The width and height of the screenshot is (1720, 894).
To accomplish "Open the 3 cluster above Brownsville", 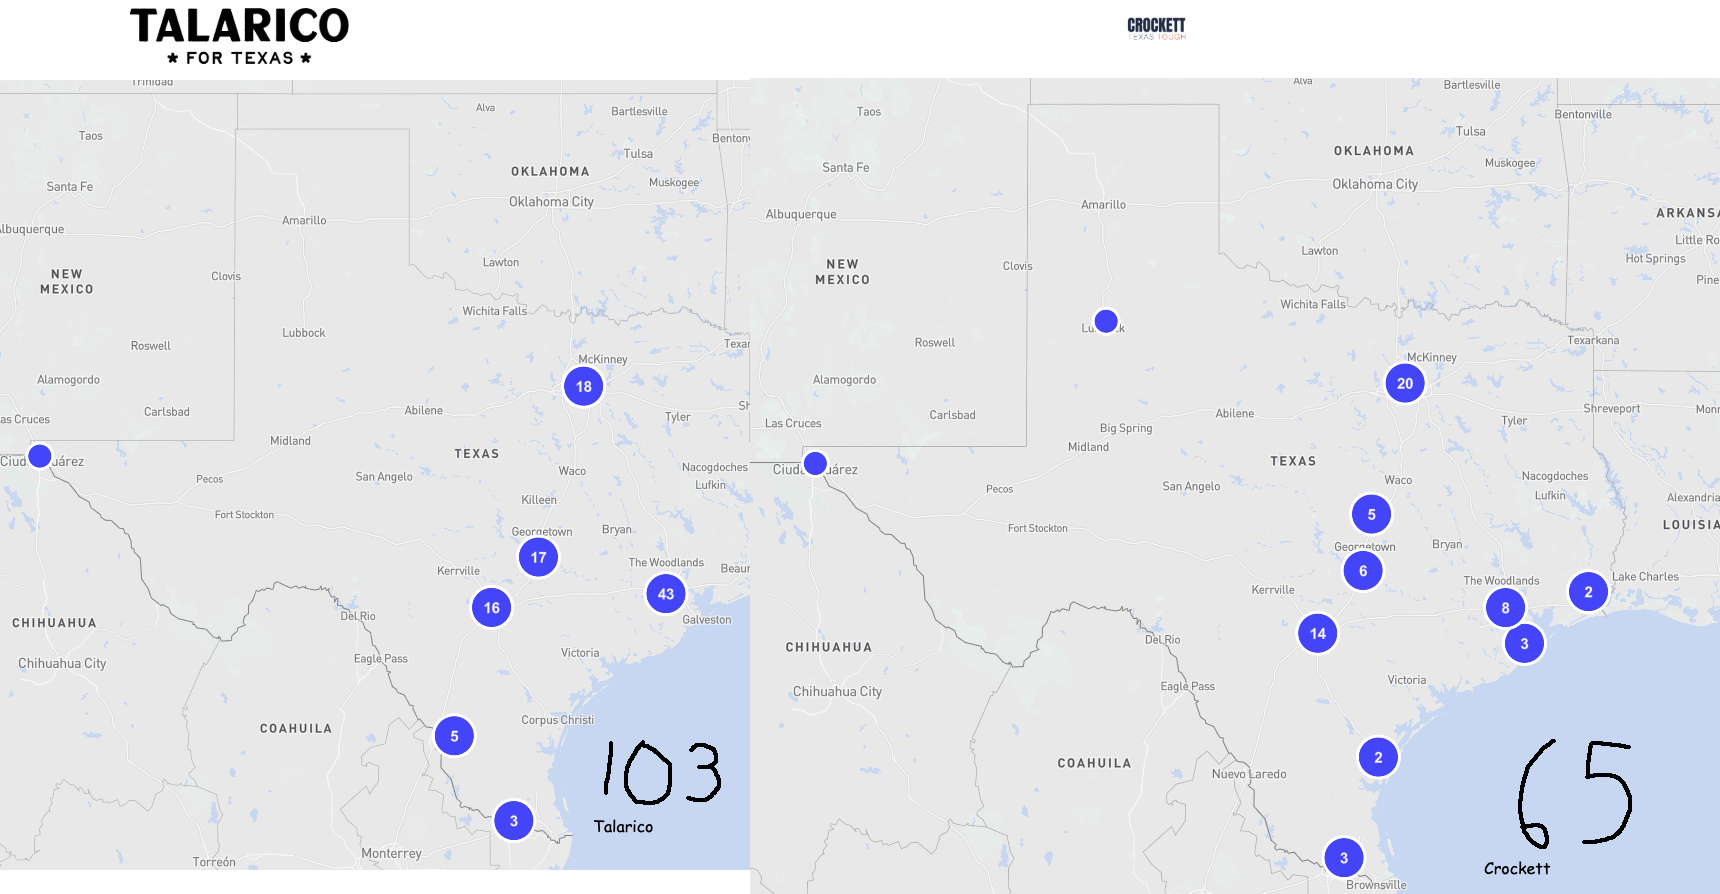I will (1344, 858).
